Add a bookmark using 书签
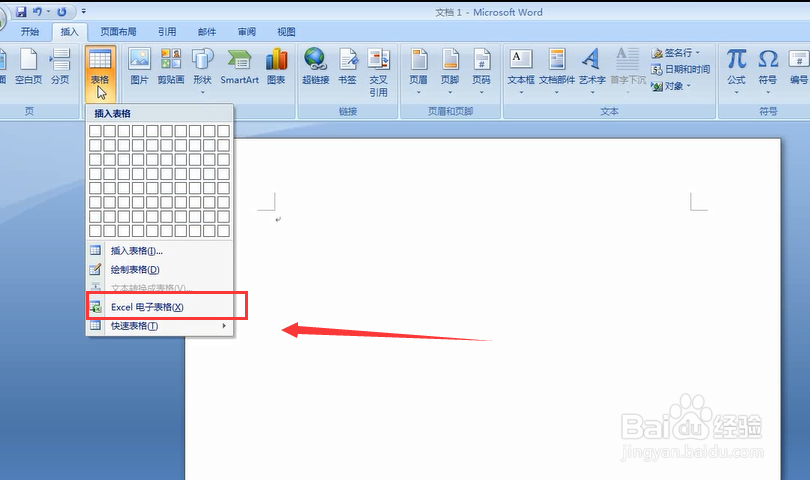The width and height of the screenshot is (810, 480). (348, 66)
